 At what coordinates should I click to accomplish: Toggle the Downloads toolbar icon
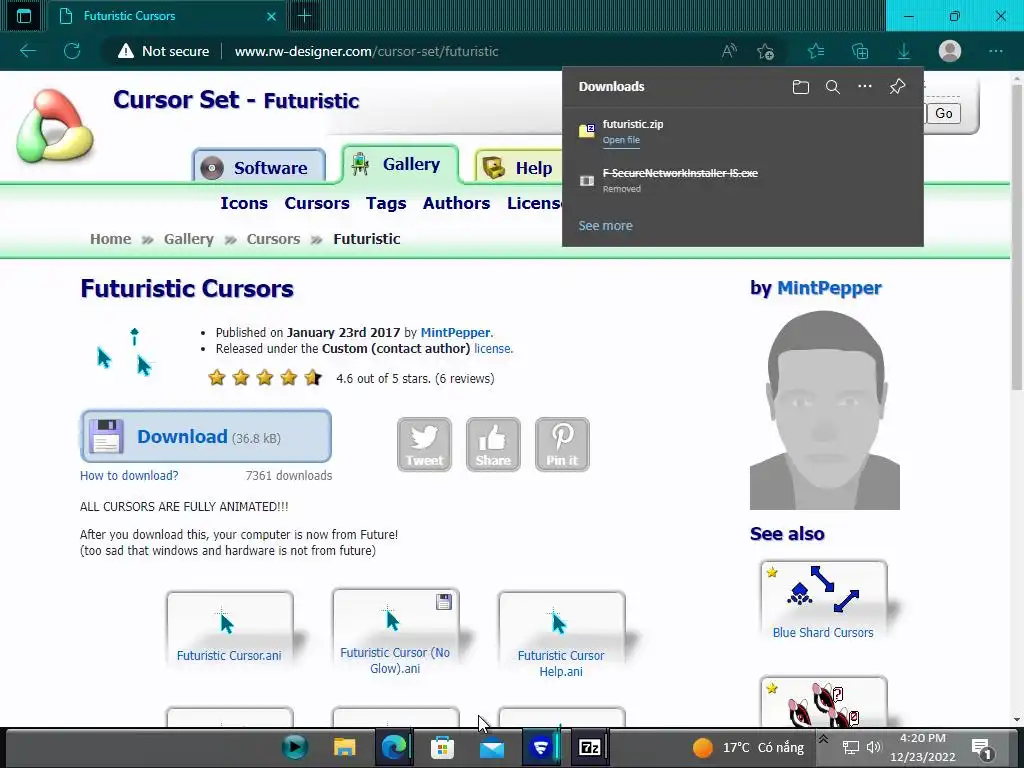coord(904,51)
